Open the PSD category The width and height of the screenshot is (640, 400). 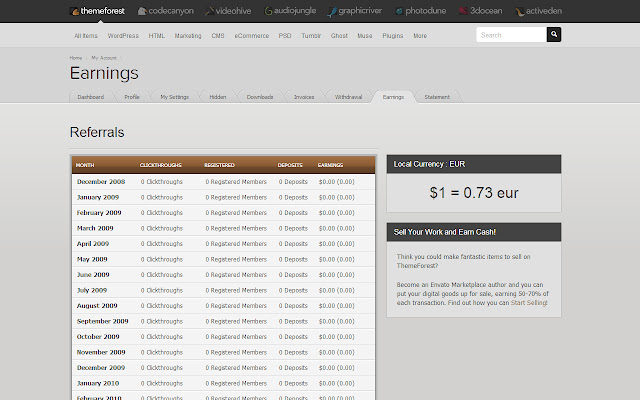[x=285, y=36]
